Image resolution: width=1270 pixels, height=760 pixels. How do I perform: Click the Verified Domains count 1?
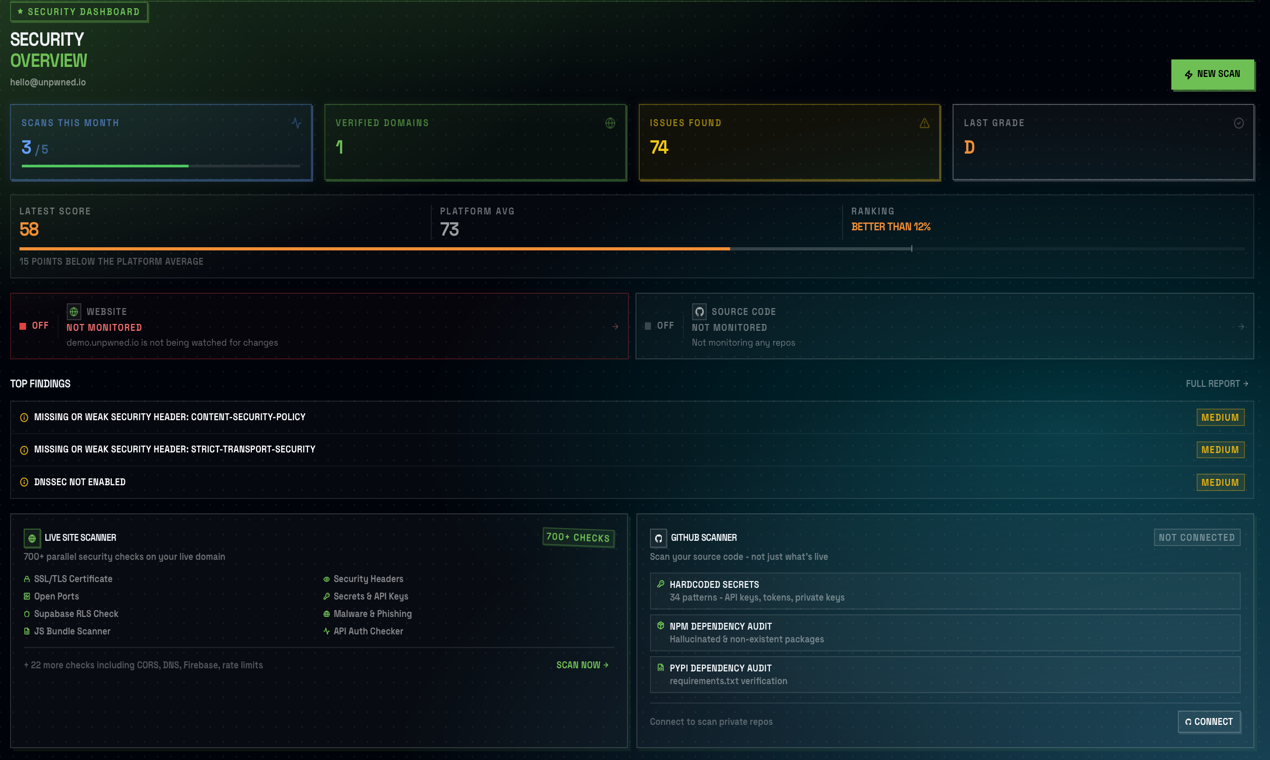(340, 147)
